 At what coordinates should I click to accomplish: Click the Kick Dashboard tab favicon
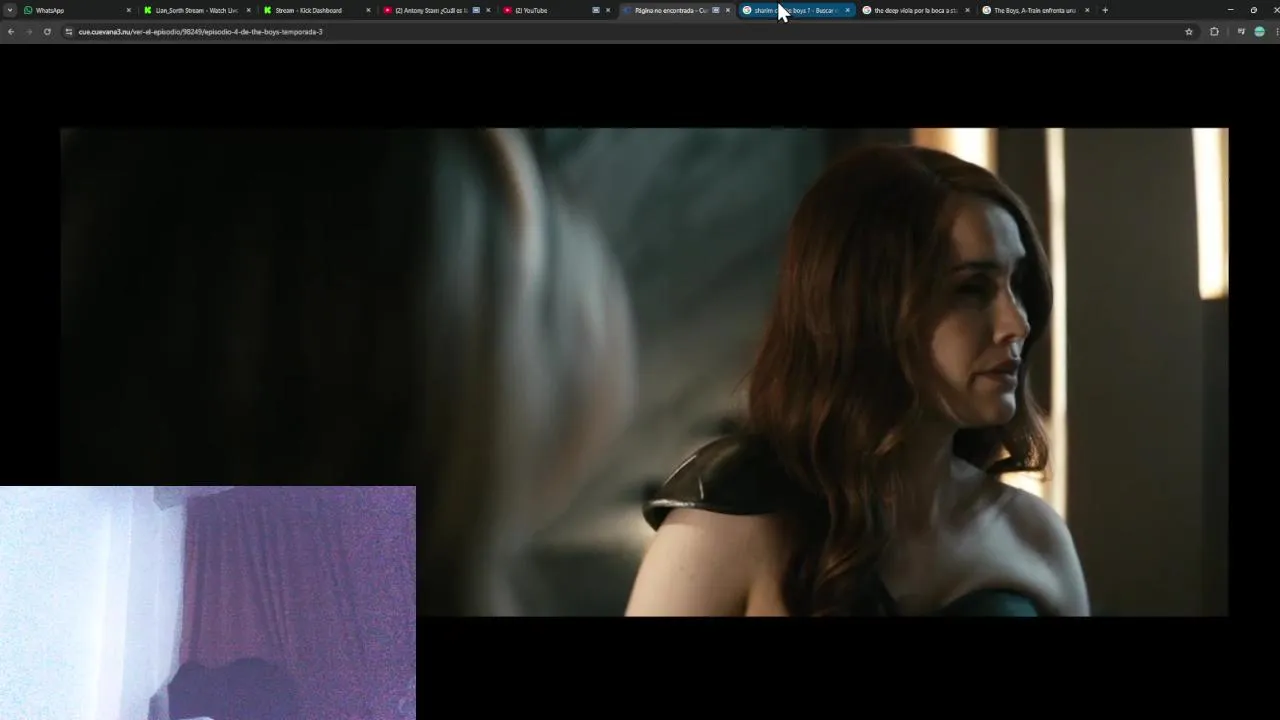click(x=268, y=10)
